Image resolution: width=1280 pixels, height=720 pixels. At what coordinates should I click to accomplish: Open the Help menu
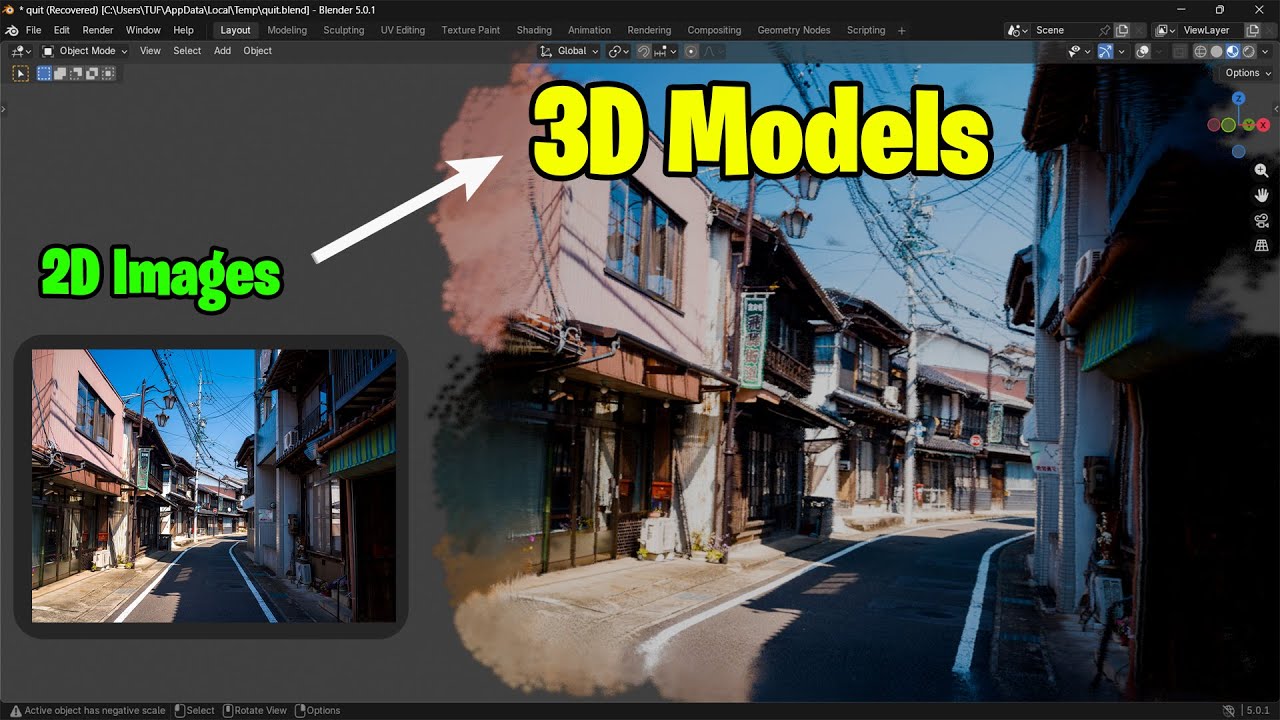184,30
